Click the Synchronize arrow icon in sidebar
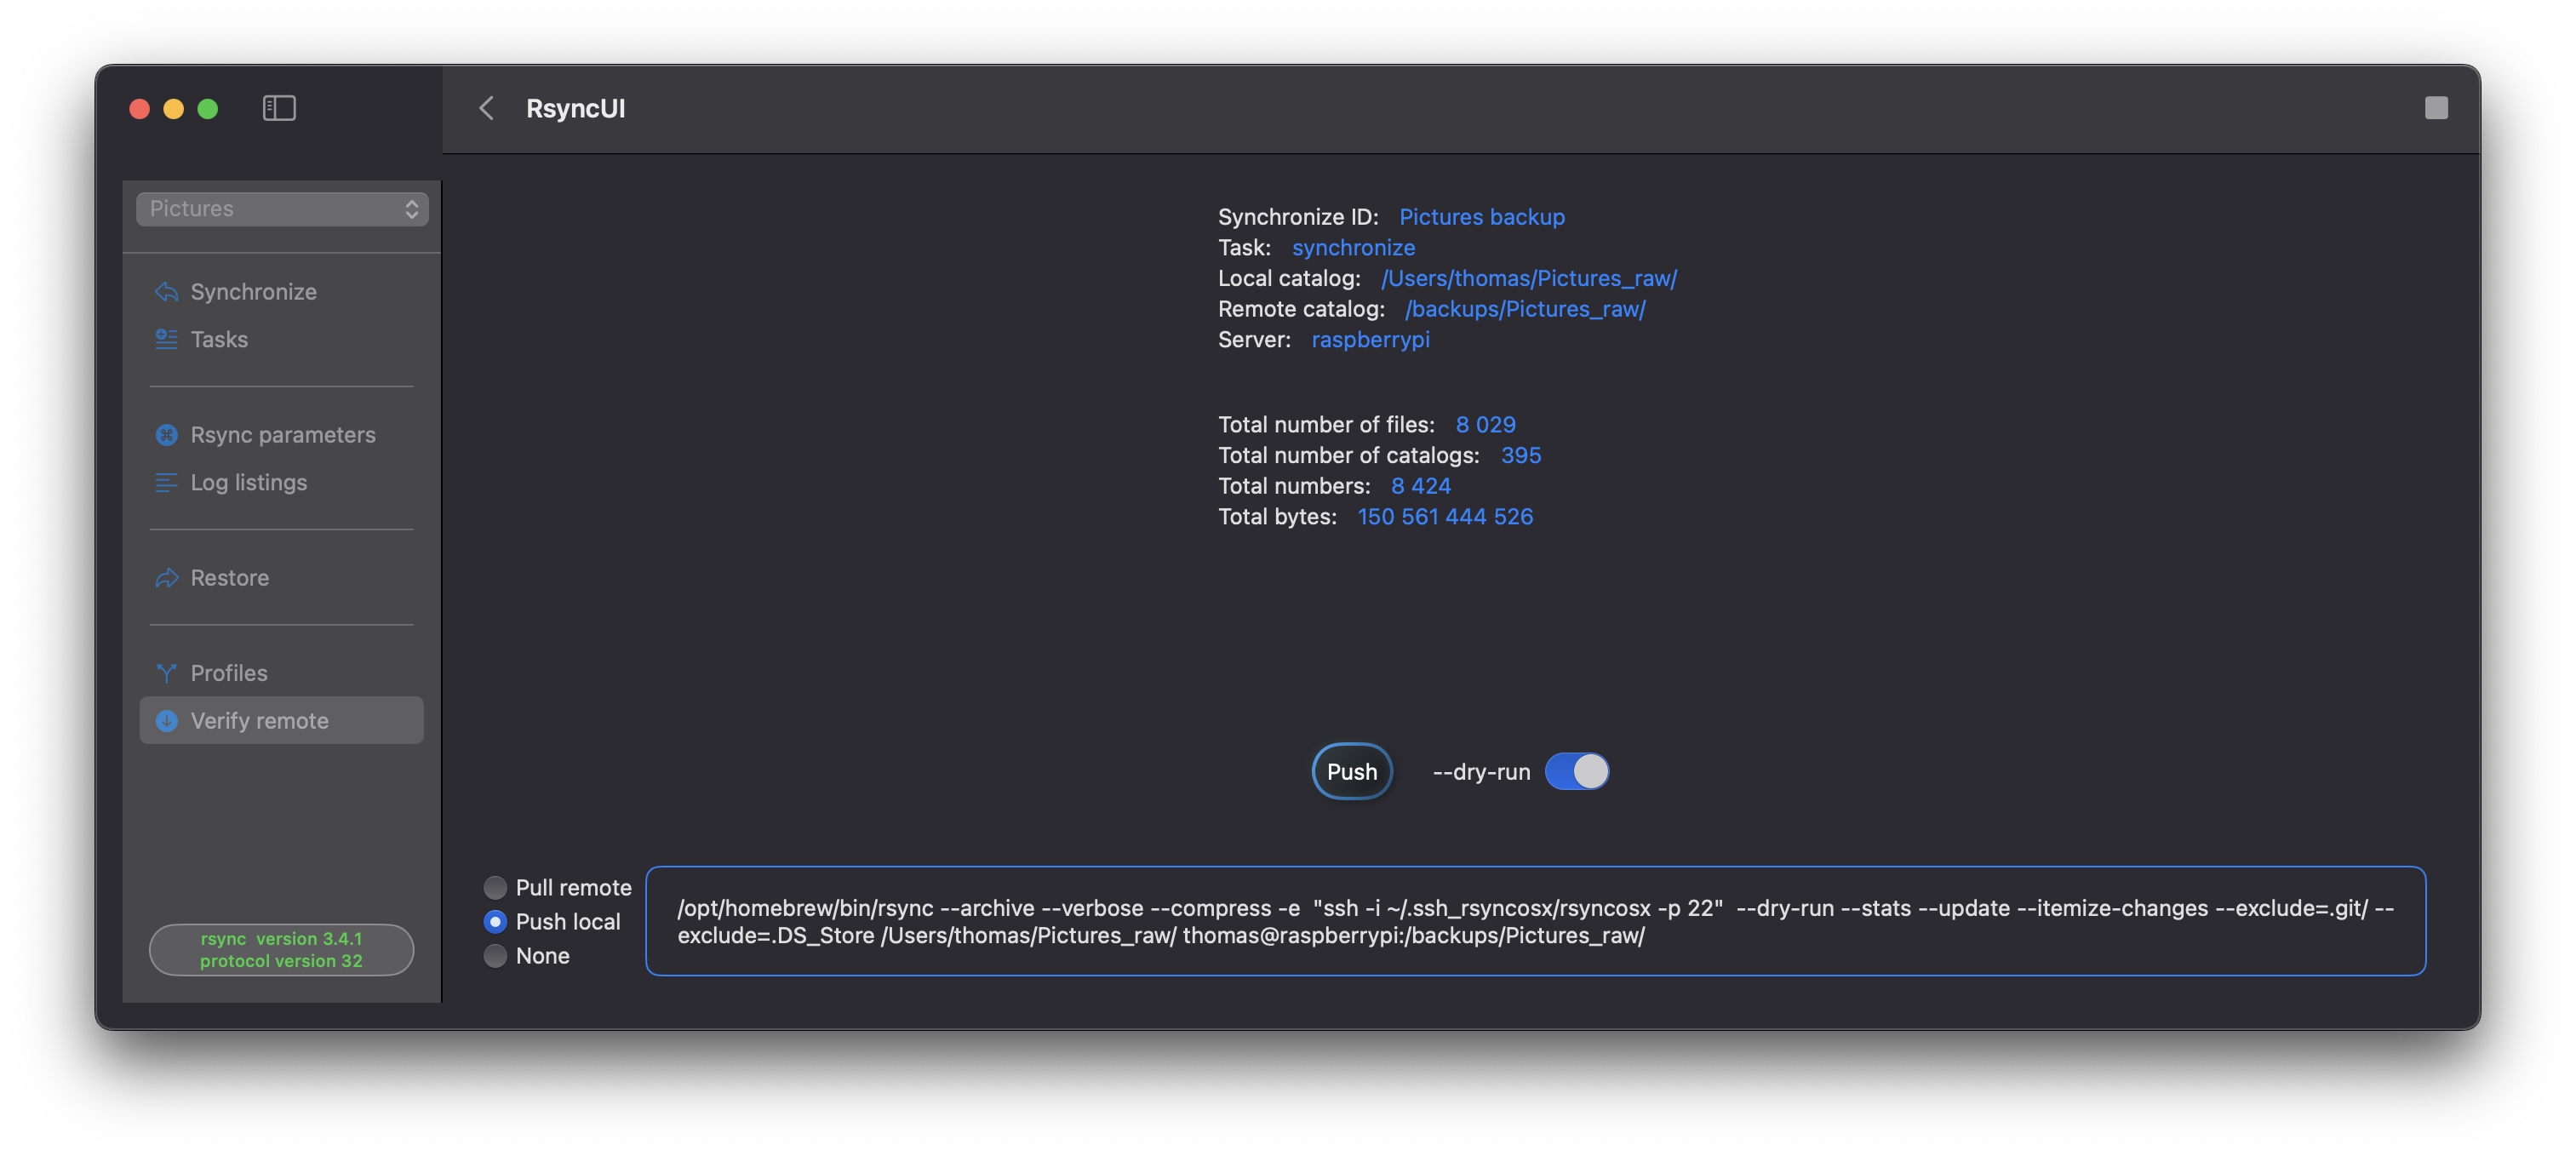 click(167, 292)
